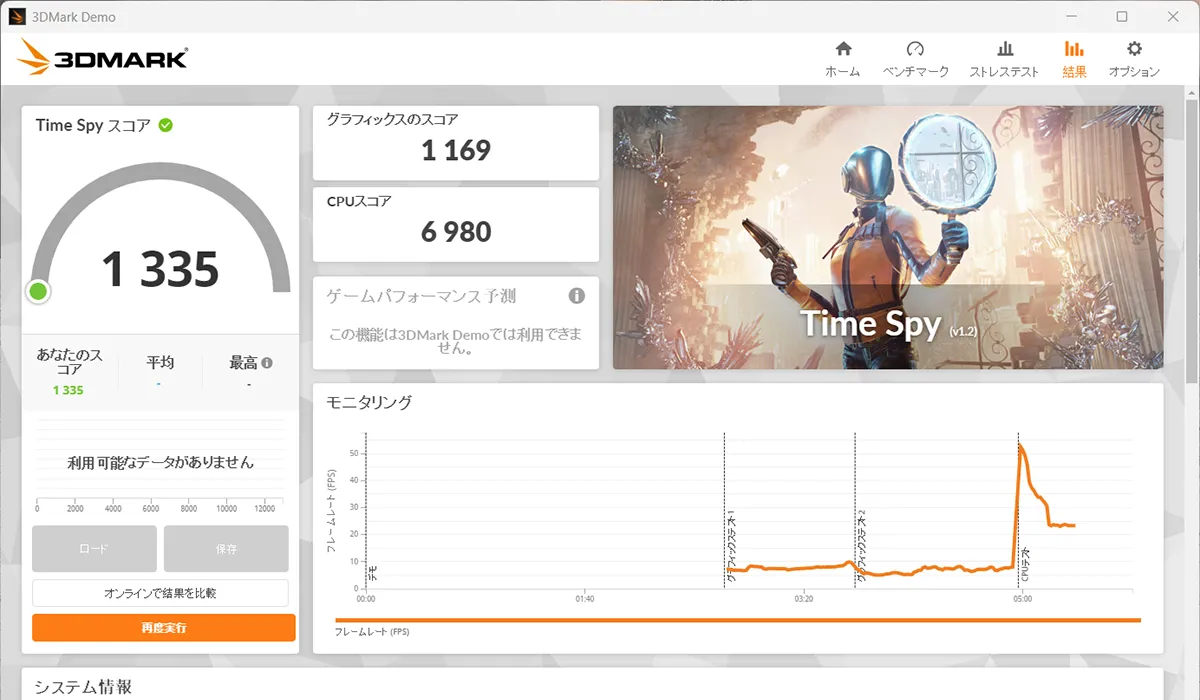
Task: Open Options (オプション) gear icon
Action: pos(1134,50)
